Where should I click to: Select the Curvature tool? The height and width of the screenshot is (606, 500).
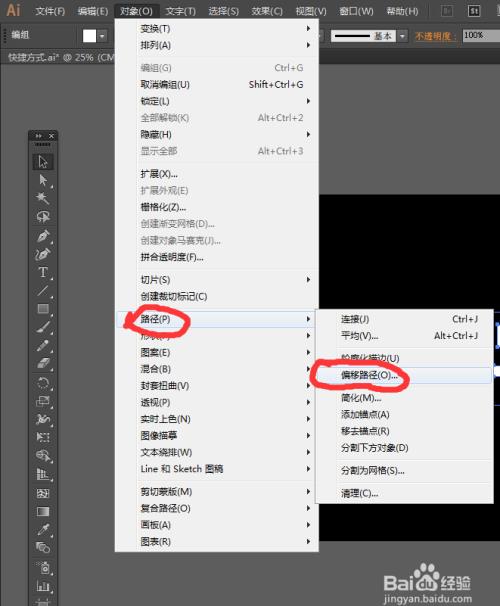click(43, 254)
